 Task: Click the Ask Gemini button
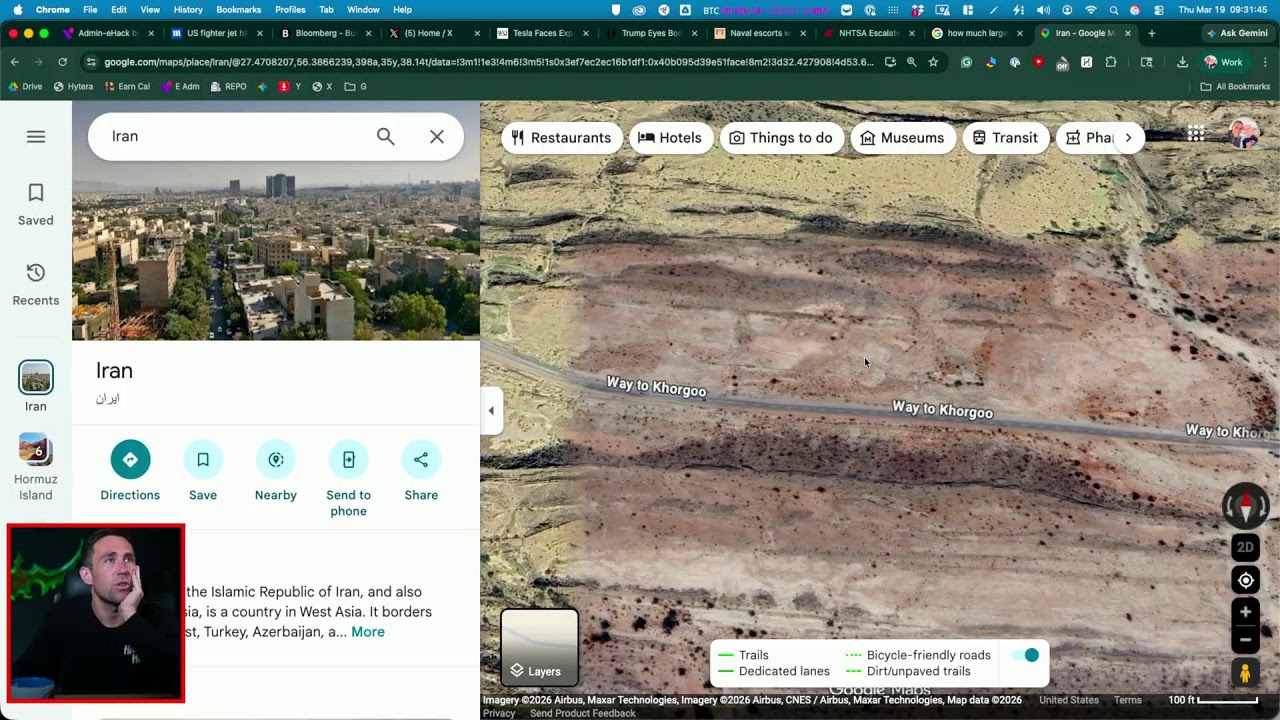point(1237,33)
